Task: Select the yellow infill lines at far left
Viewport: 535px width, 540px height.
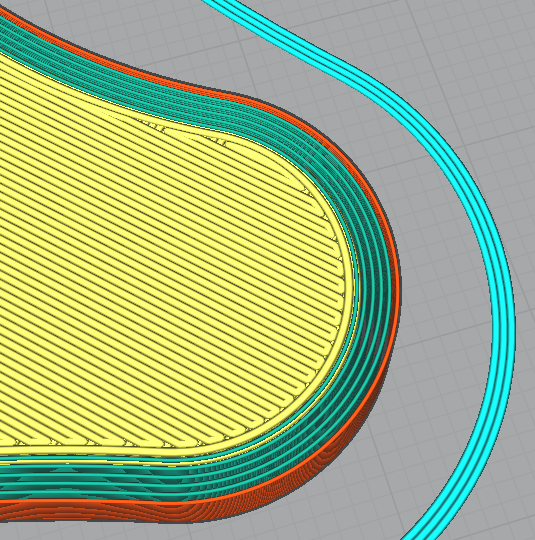Action: click(21, 241)
